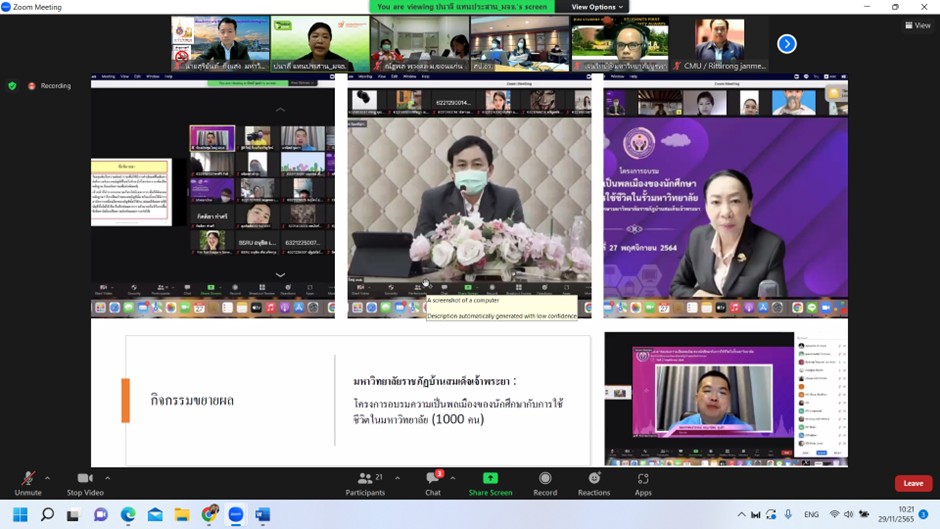Click the Record button
Viewport: 940px width, 529px height.
545,483
